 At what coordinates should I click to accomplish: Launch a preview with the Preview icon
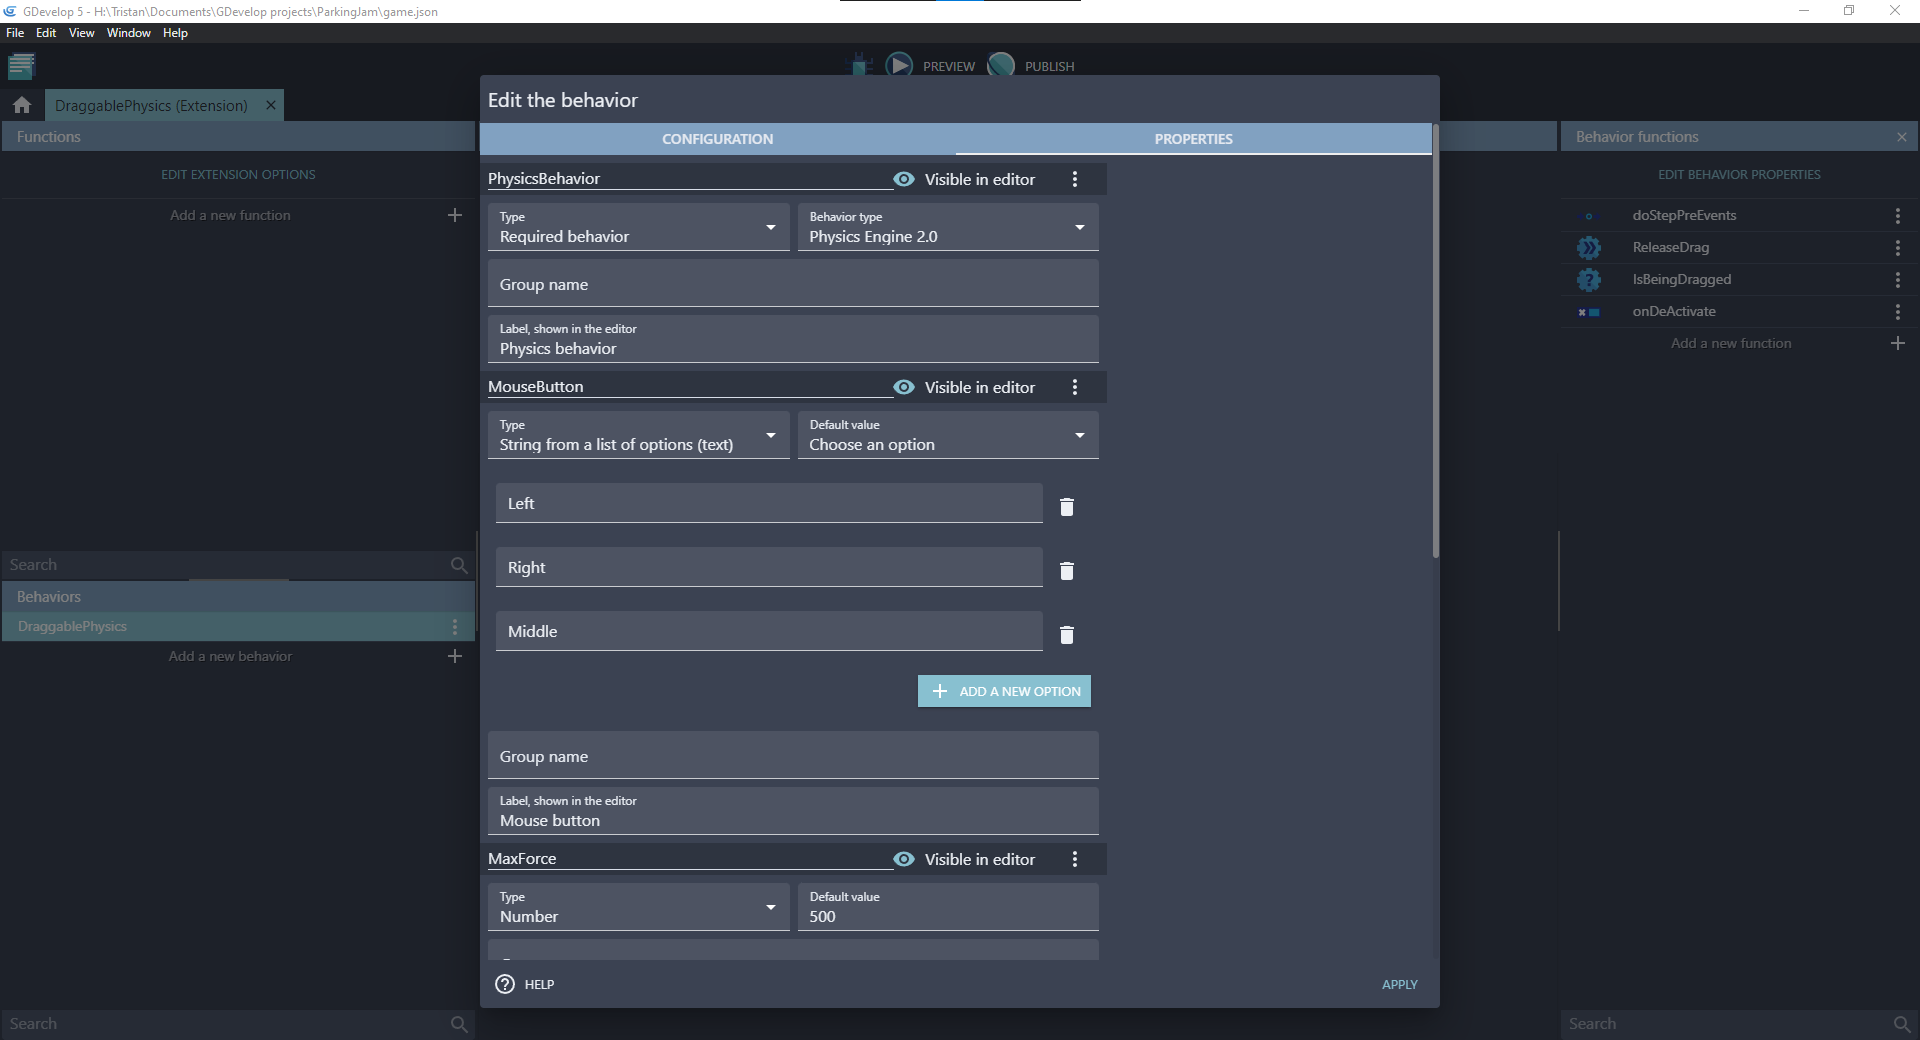[900, 64]
